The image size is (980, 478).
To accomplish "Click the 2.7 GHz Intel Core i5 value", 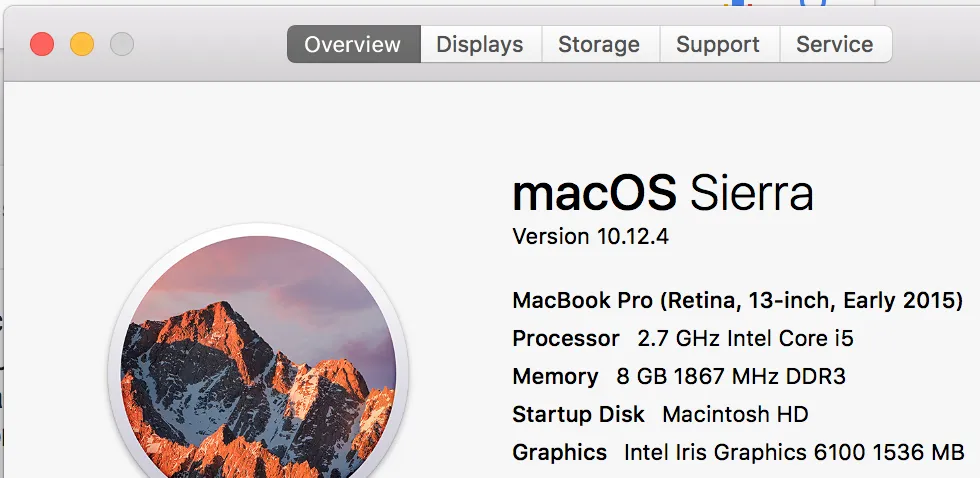I will [x=745, y=338].
